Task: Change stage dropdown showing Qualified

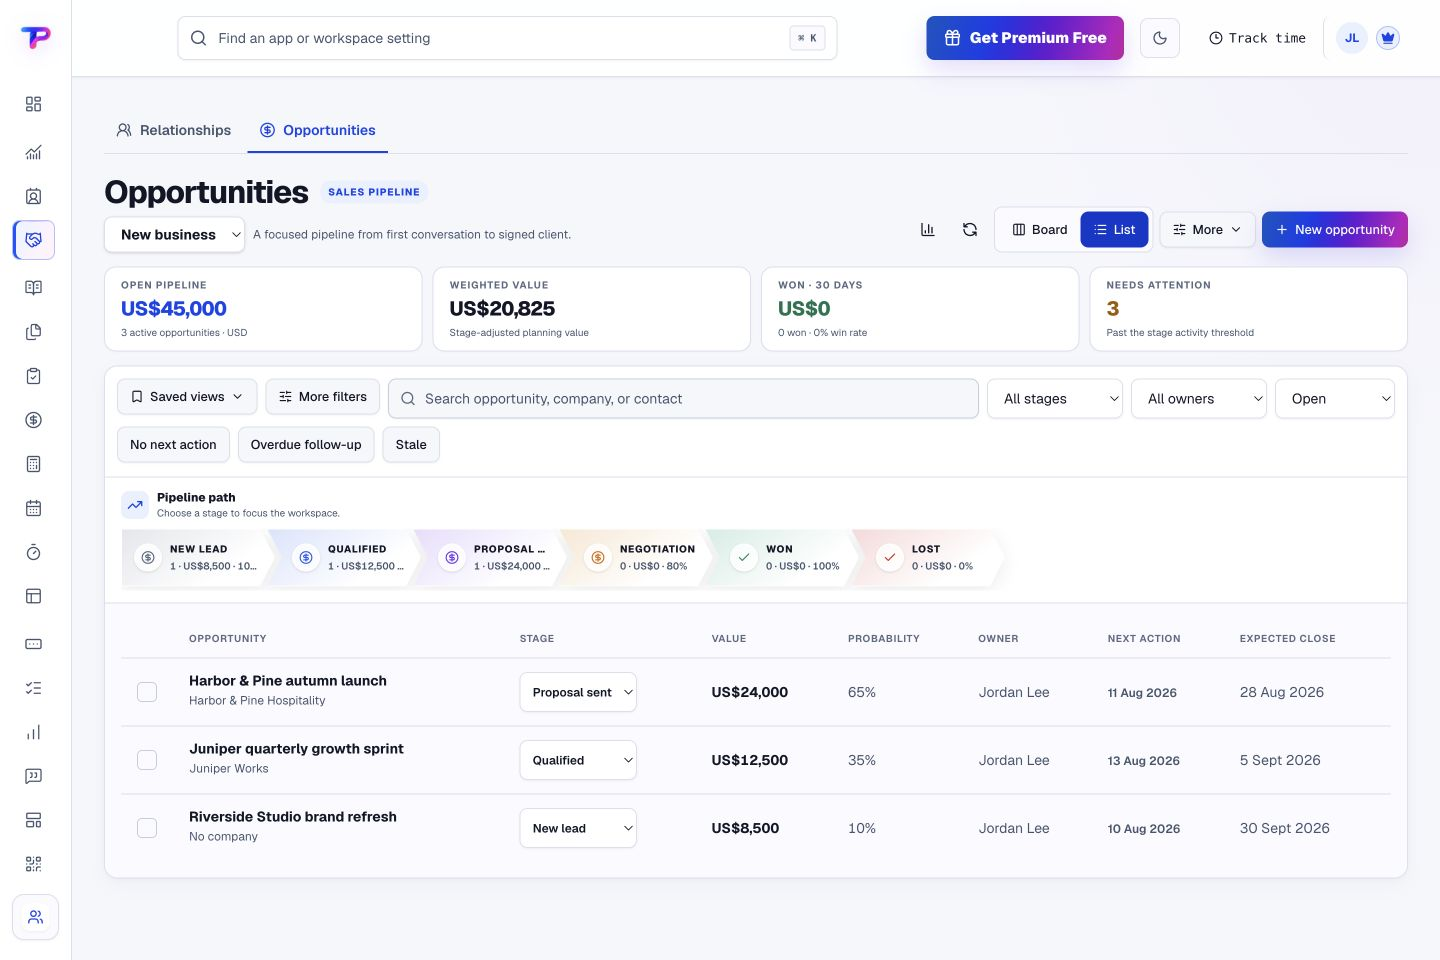Action: 578,760
